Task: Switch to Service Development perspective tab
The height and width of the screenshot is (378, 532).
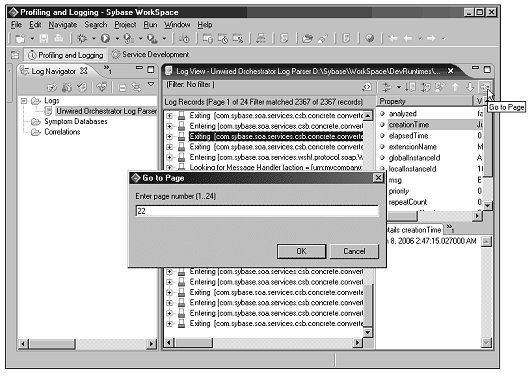Action: [150, 54]
